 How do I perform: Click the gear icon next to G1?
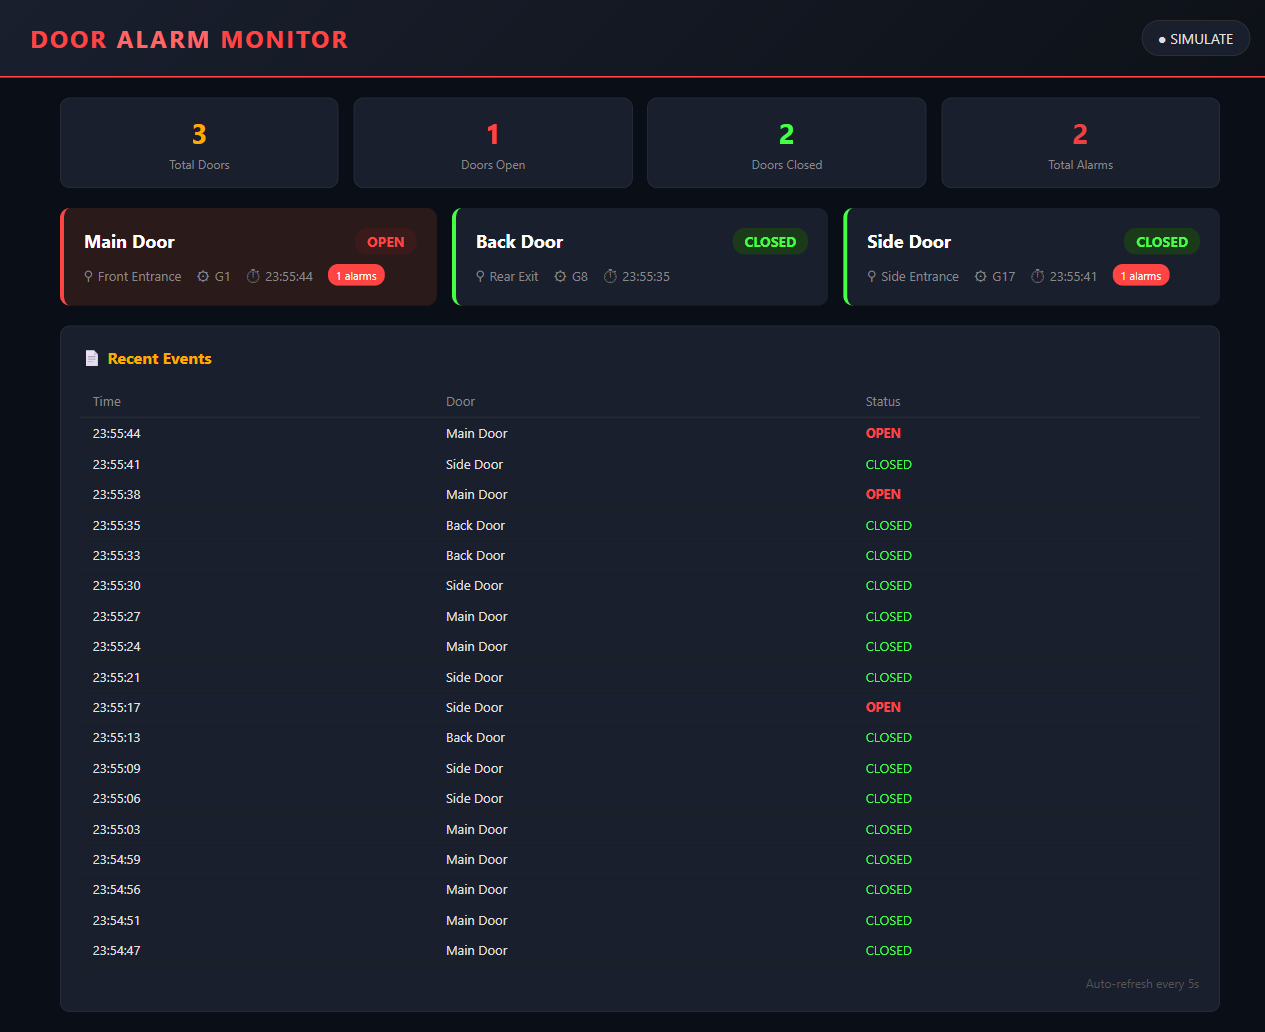pyautogui.click(x=203, y=276)
